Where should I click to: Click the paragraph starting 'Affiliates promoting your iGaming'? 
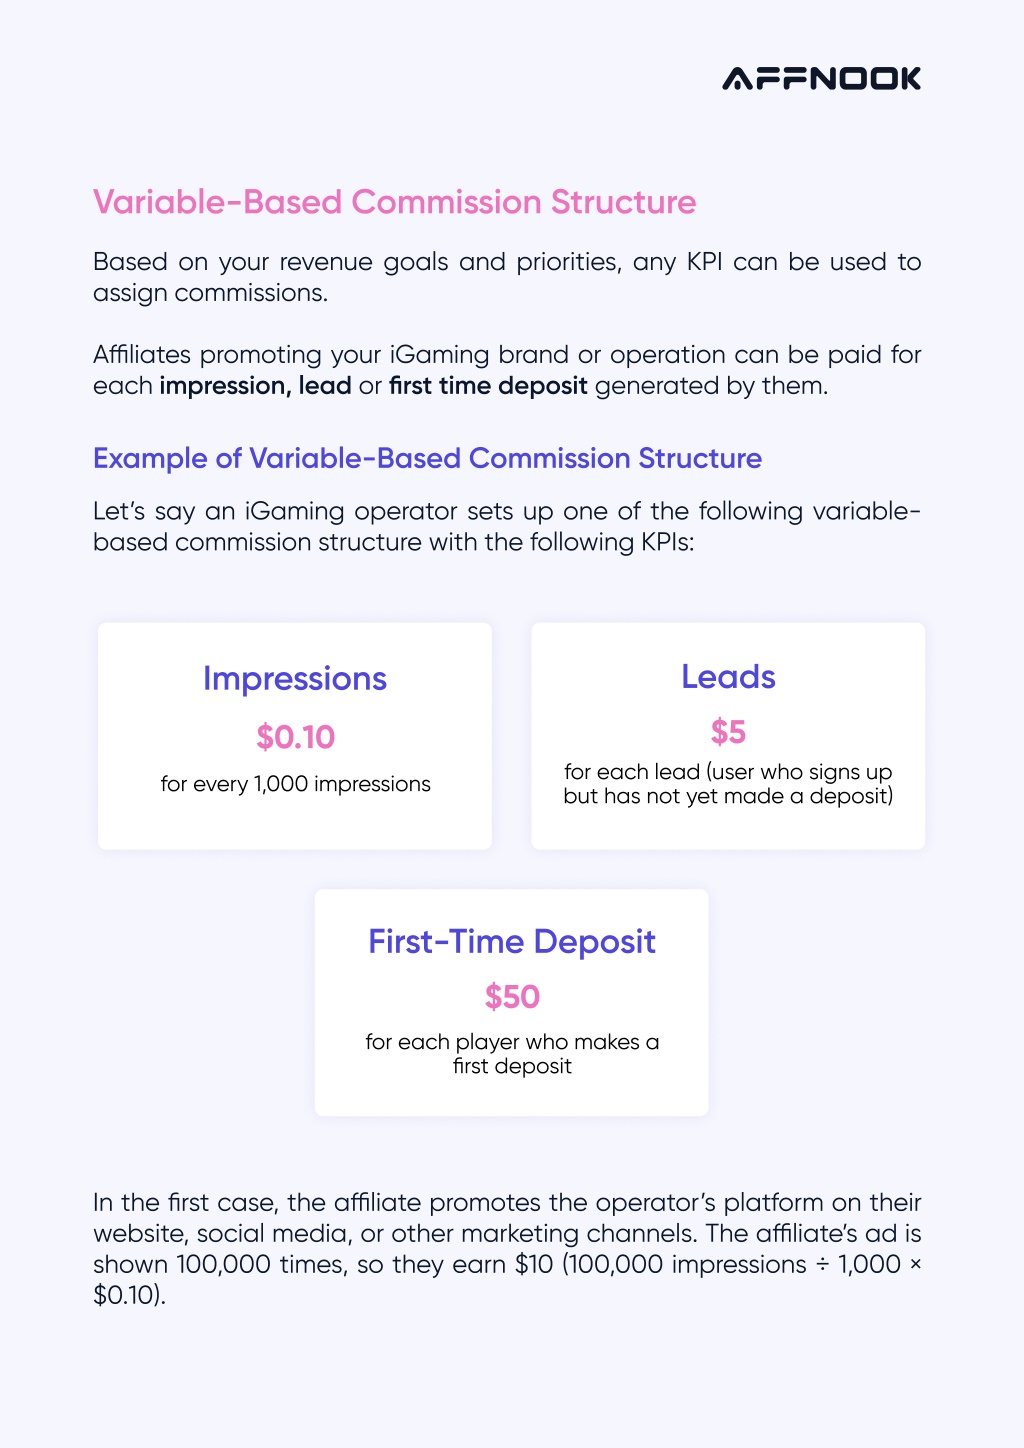tap(507, 370)
